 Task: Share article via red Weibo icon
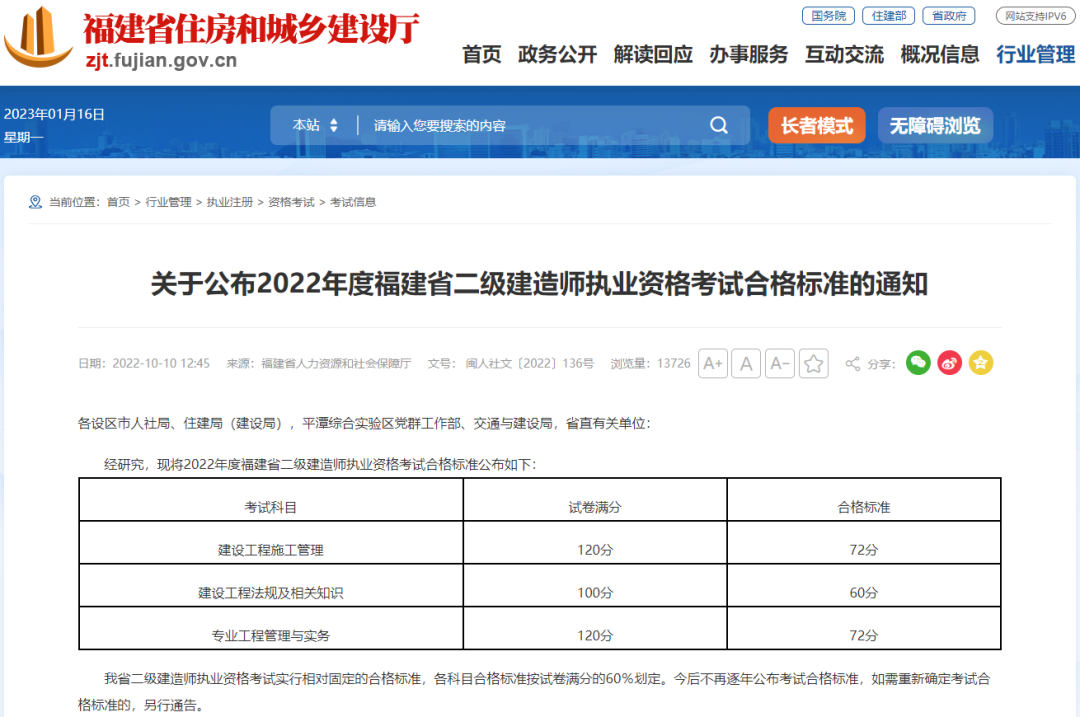[949, 363]
